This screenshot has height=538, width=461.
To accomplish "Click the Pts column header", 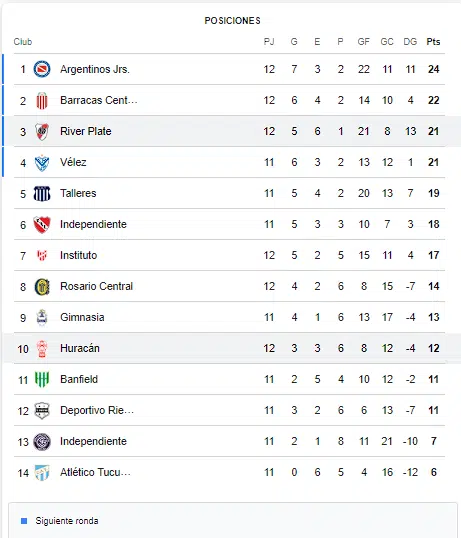I will [433, 42].
